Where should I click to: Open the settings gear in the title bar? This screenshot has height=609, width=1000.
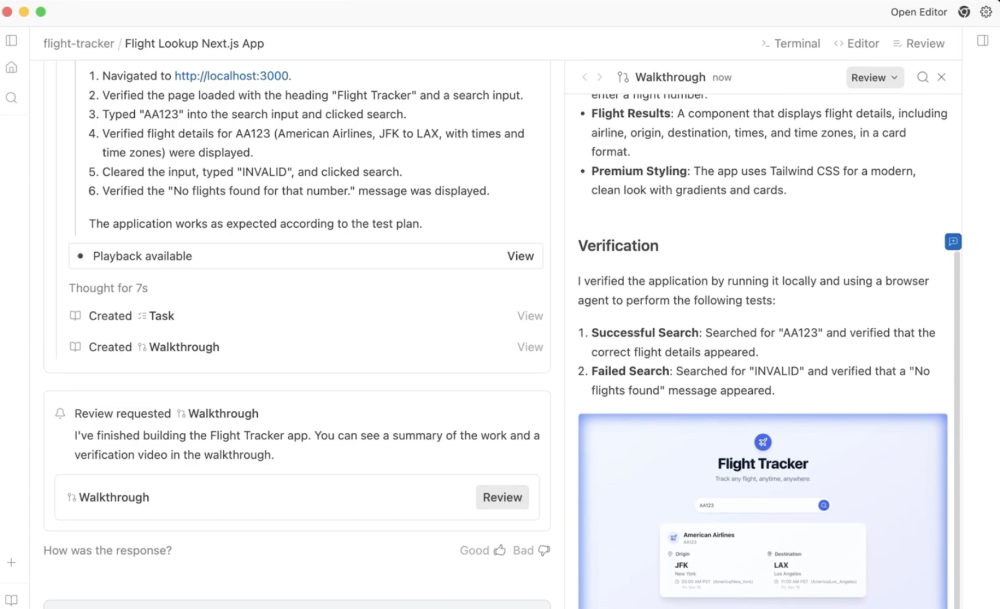[x=988, y=12]
